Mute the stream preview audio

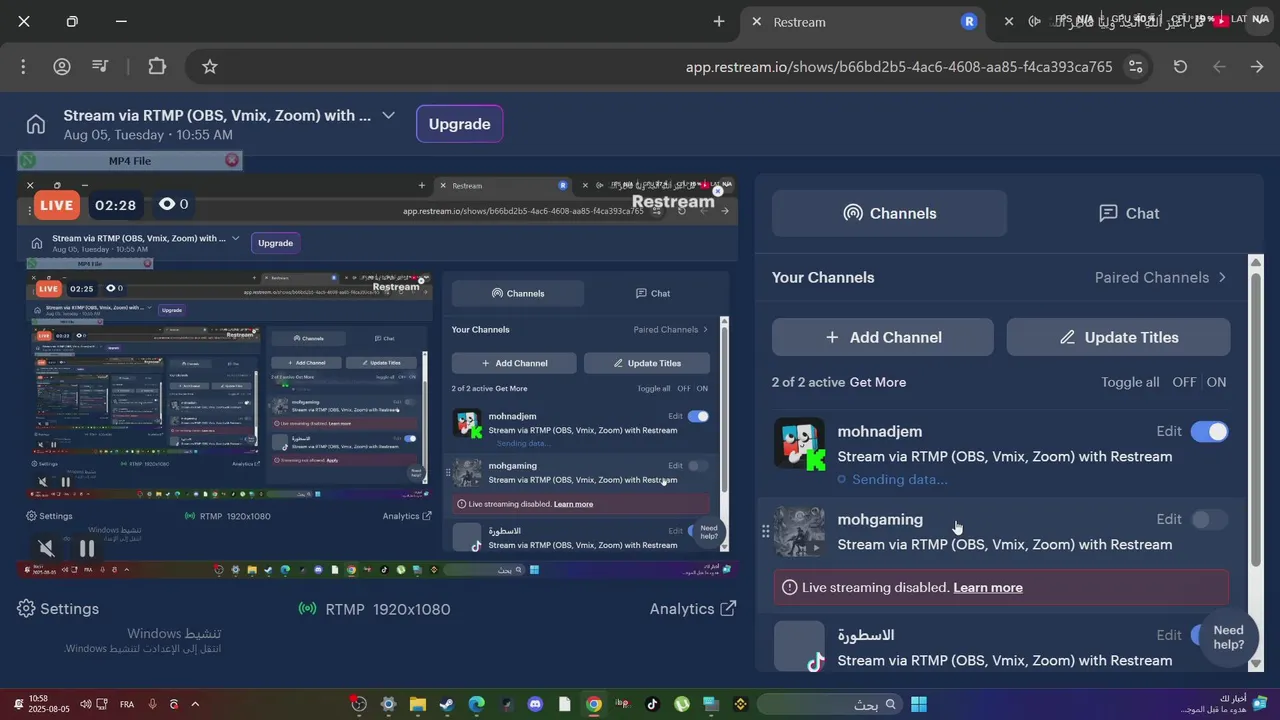coord(46,548)
